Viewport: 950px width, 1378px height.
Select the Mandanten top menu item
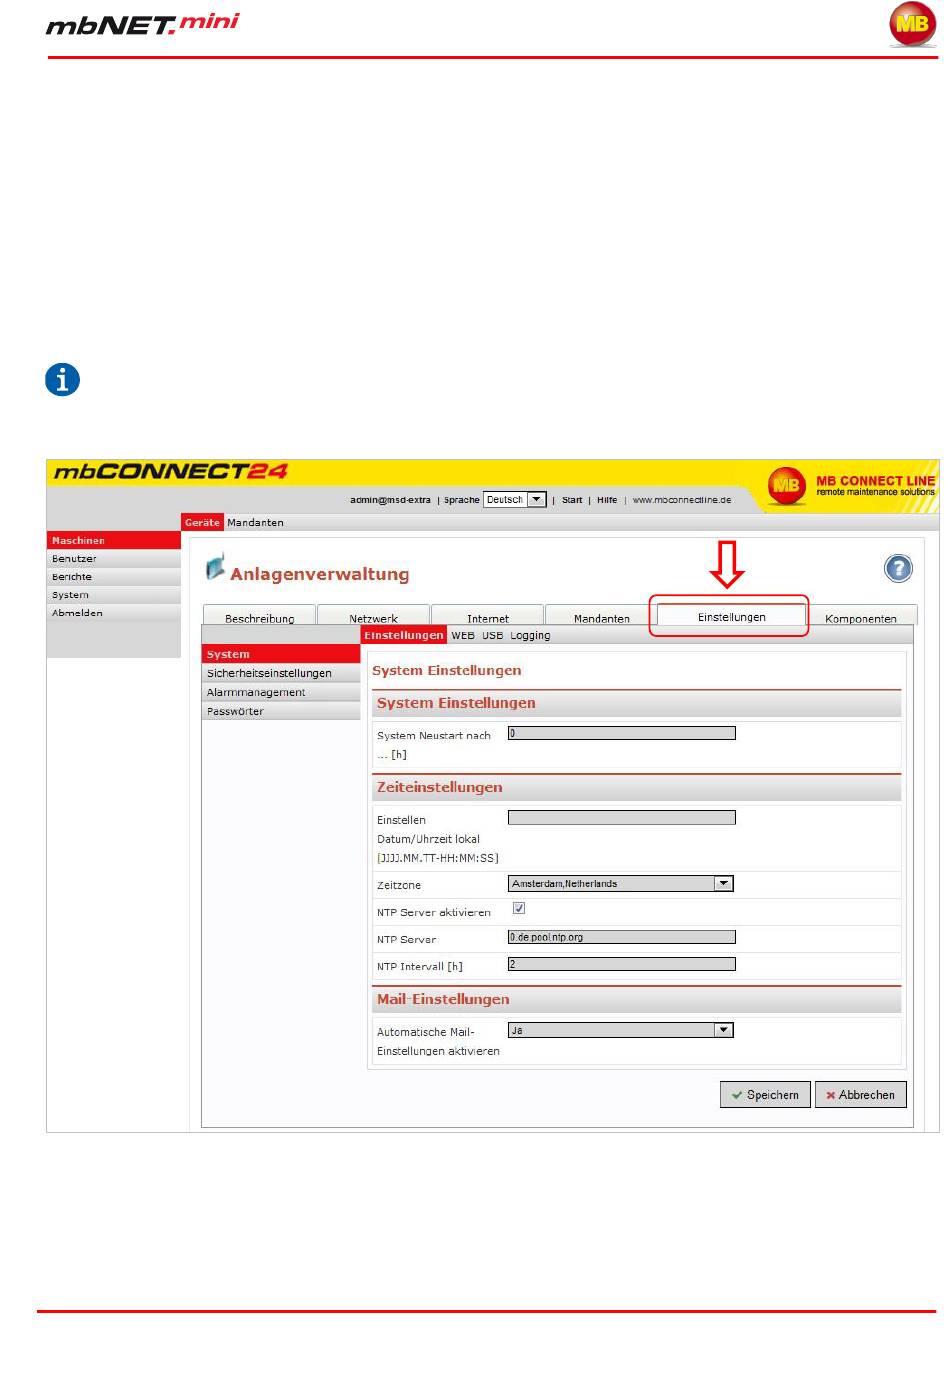[x=255, y=522]
